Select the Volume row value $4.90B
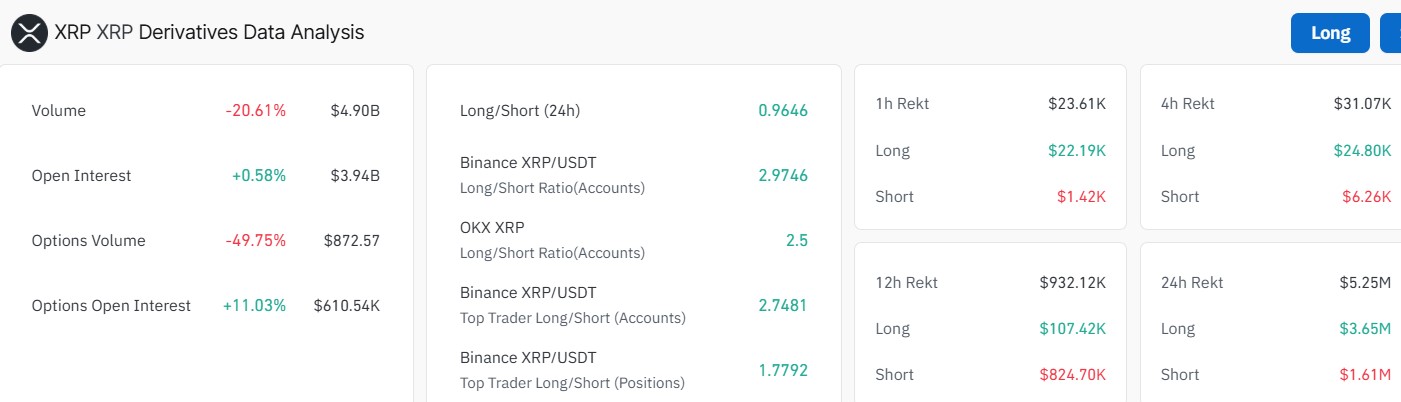Screen dimensions: 1401x402 (355, 111)
